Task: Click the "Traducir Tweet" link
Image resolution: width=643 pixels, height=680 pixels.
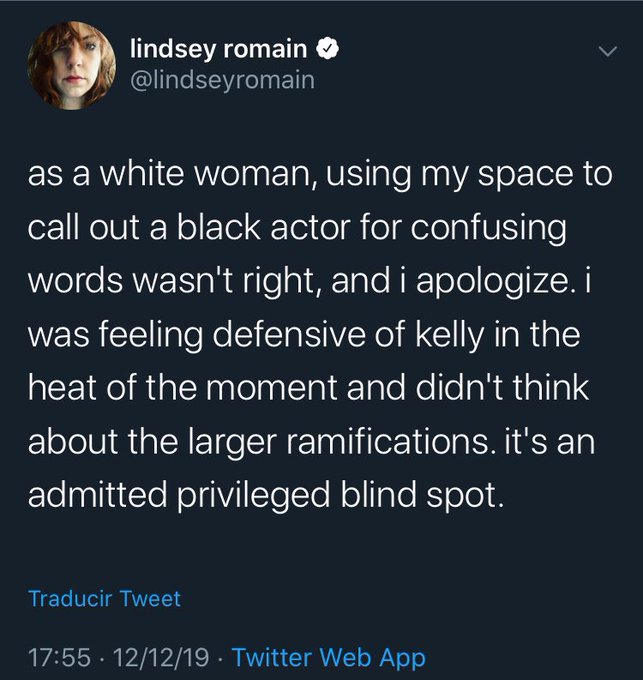Action: (105, 599)
